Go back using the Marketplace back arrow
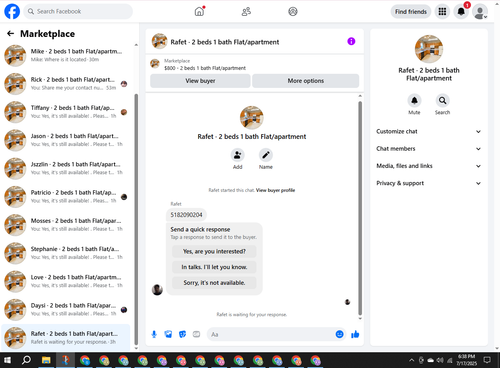 10,33
